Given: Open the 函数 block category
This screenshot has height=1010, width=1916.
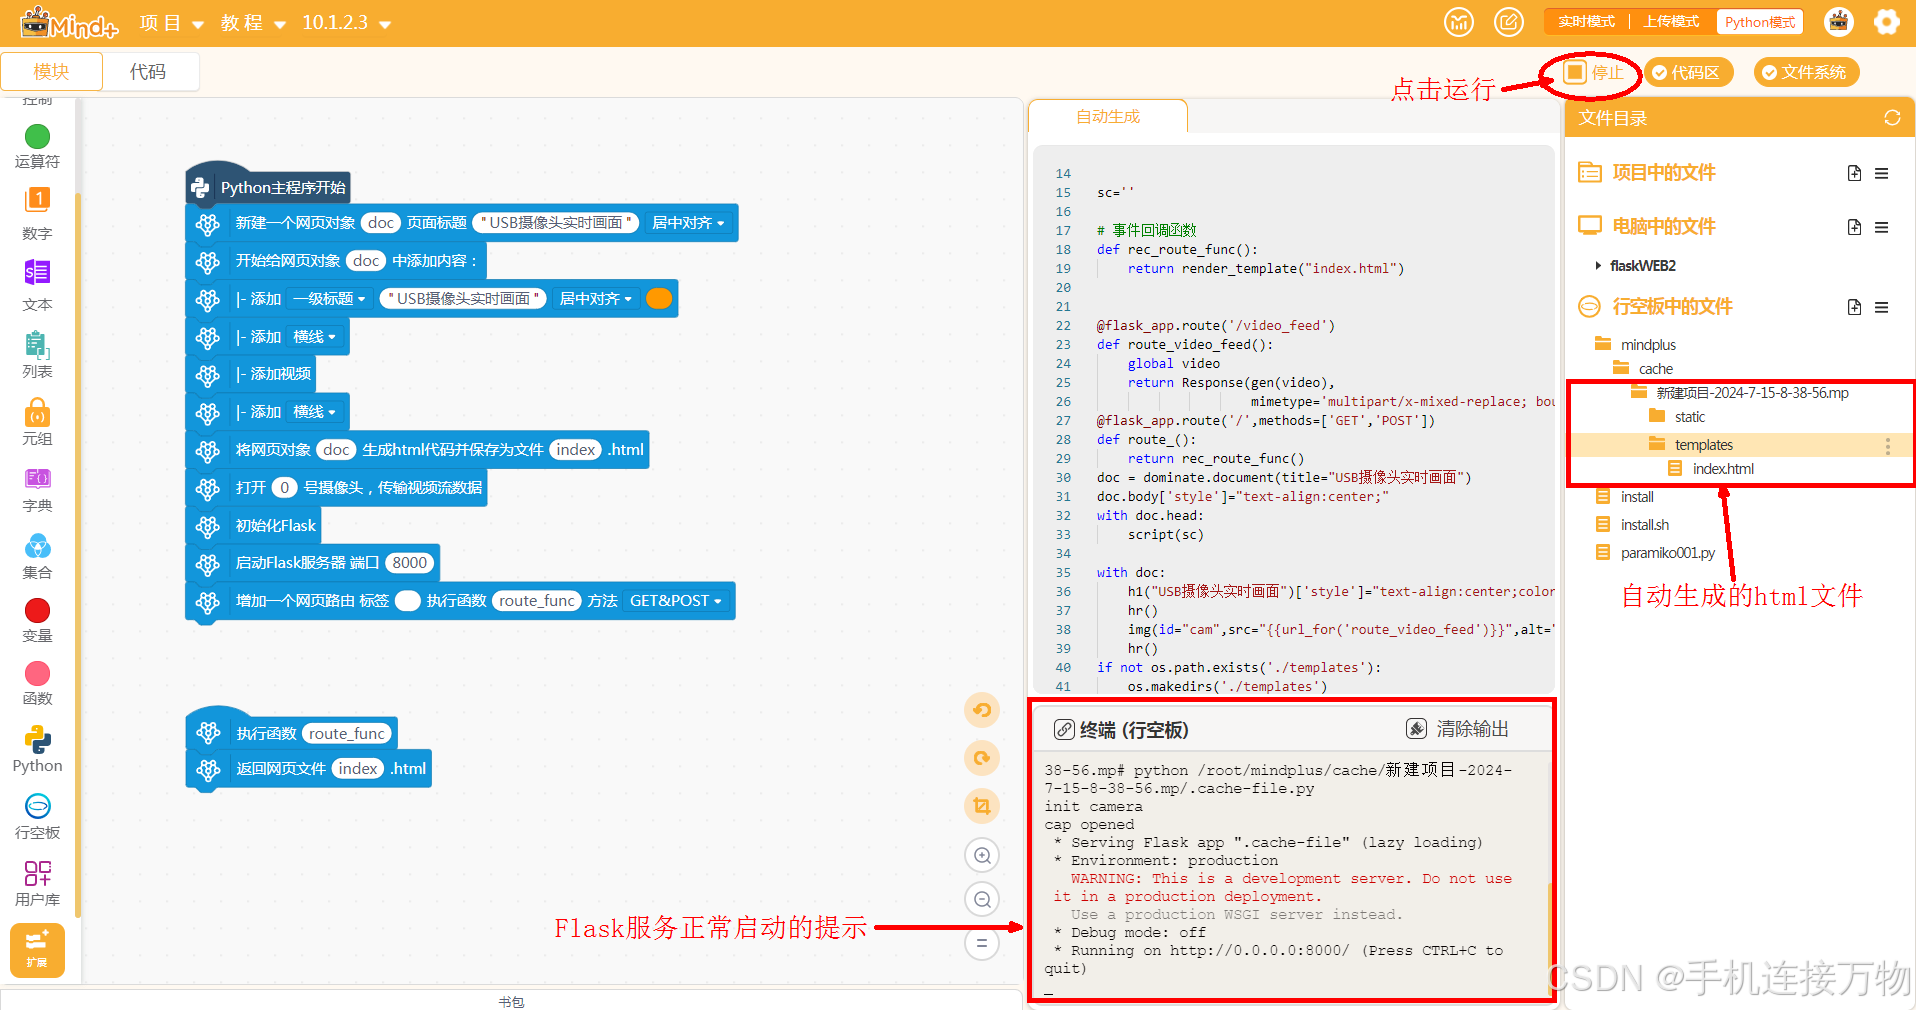Looking at the screenshot, I should click(x=37, y=683).
